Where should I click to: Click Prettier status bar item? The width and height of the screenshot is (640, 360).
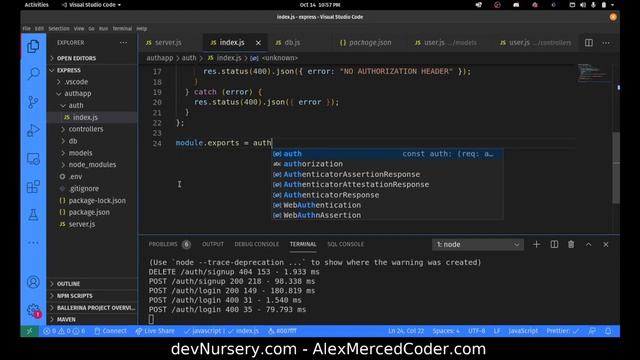click(562, 331)
